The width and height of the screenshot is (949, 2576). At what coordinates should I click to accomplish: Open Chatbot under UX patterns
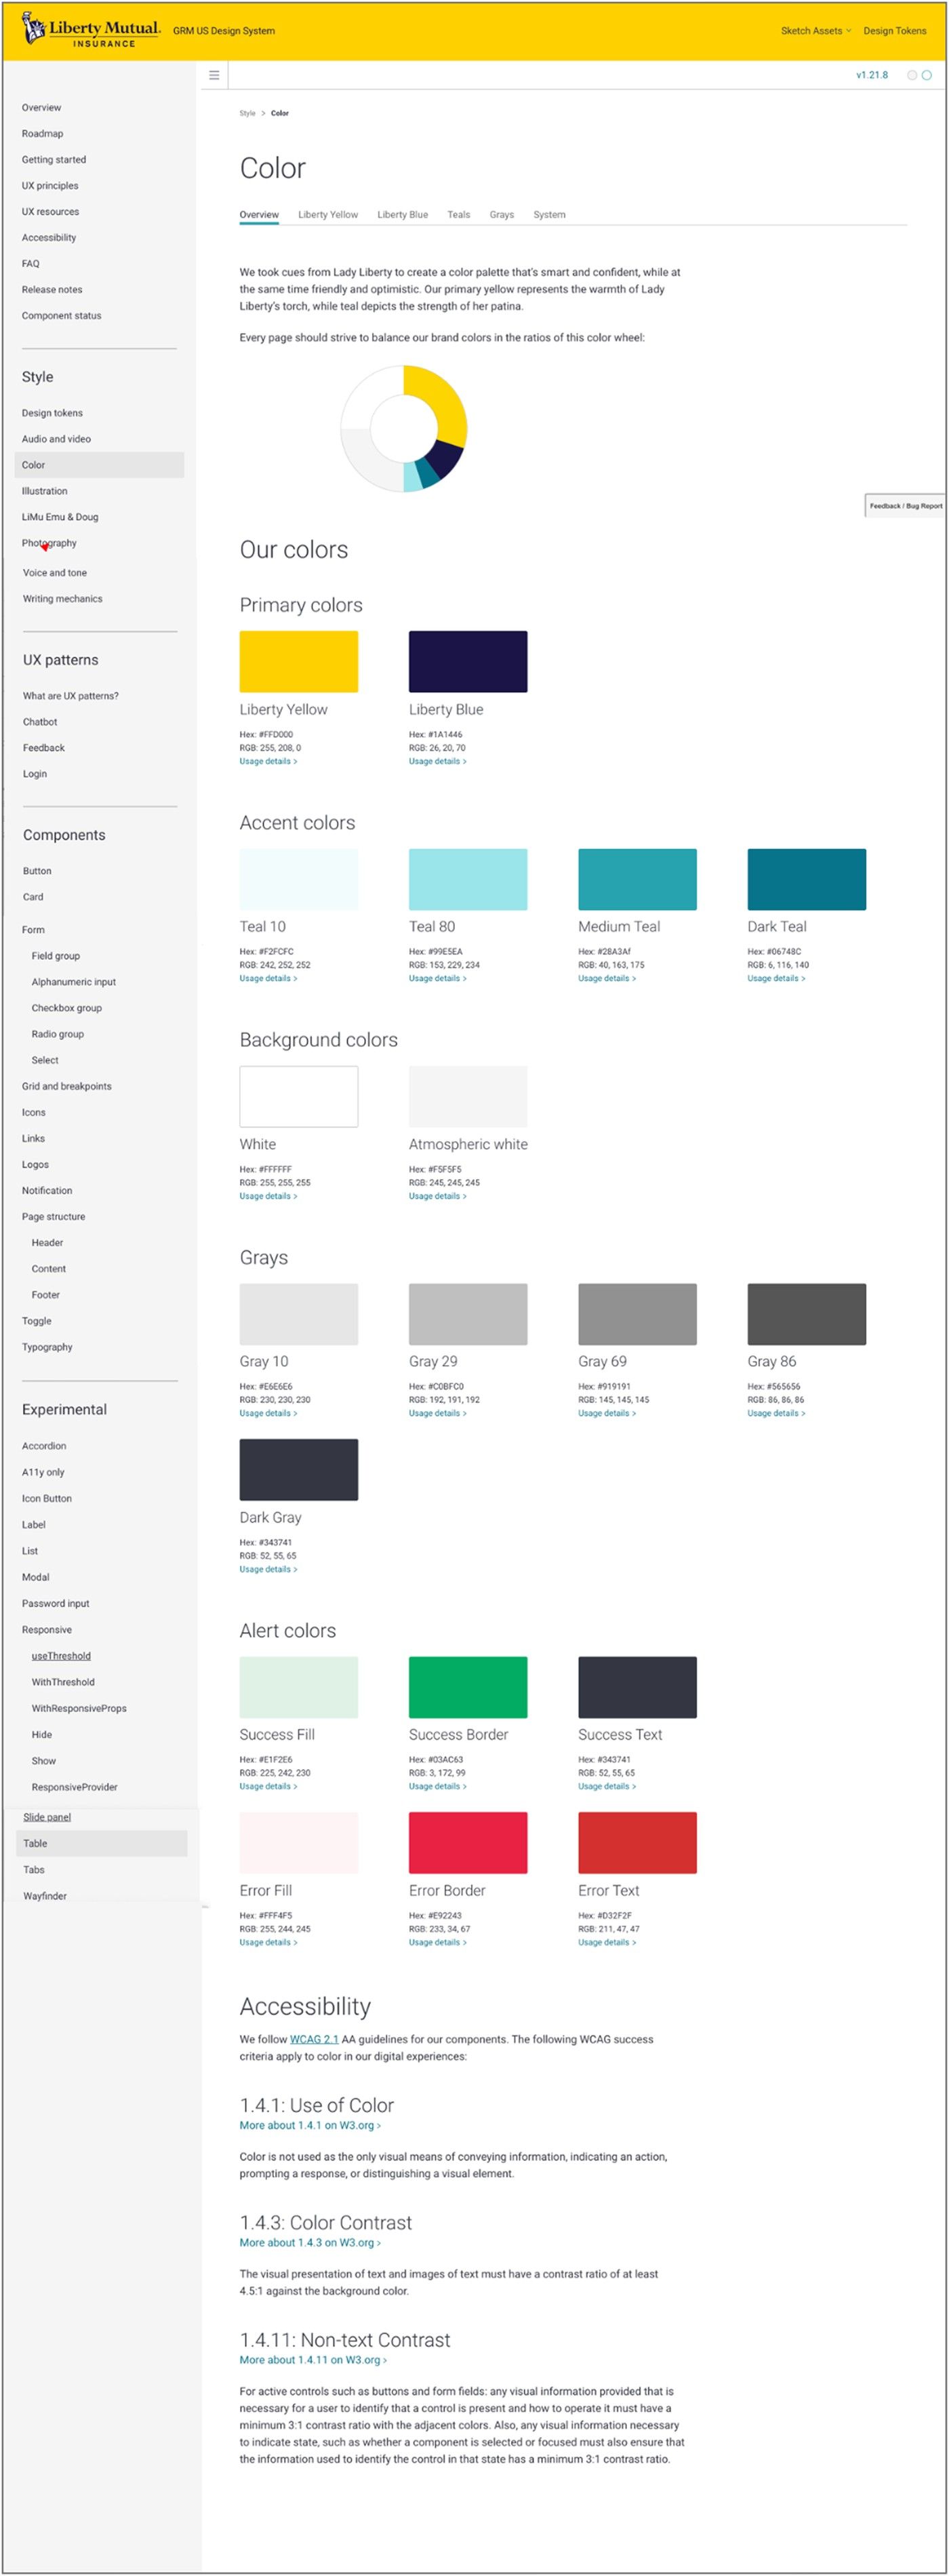40,722
